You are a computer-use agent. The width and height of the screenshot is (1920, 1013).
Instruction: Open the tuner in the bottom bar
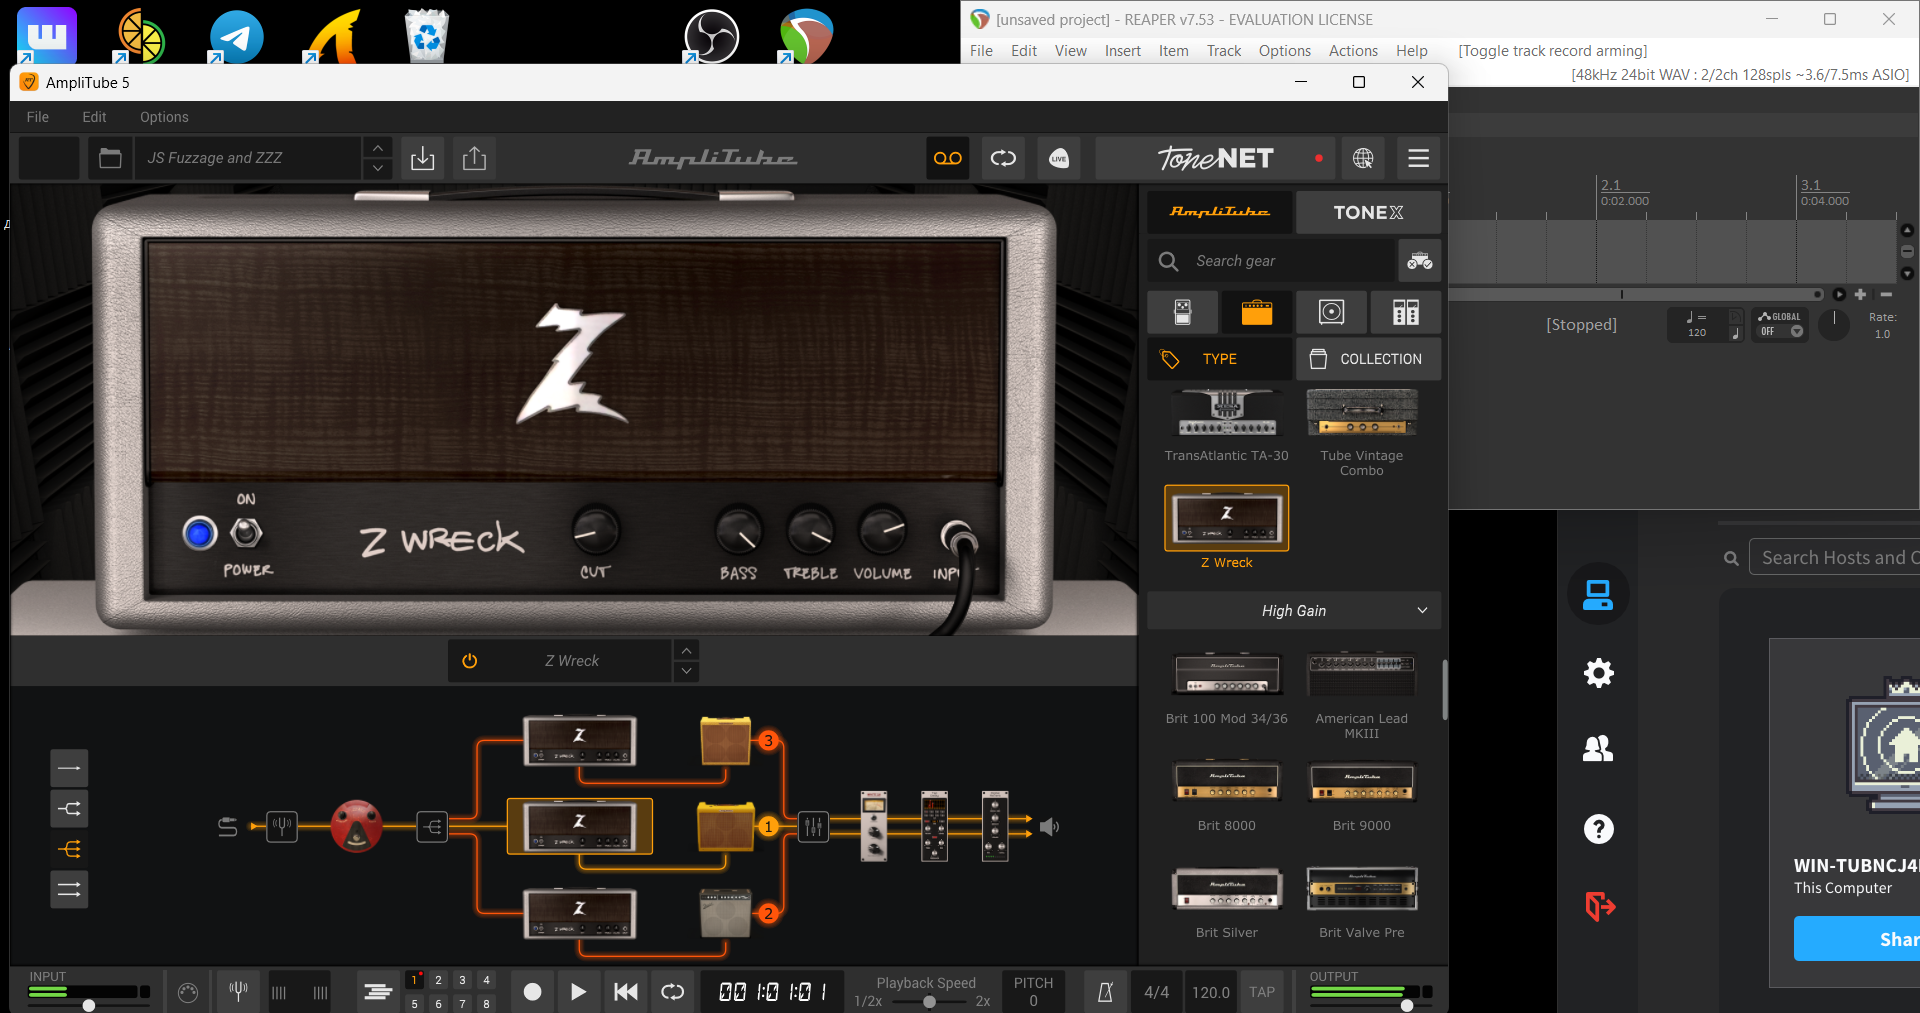[238, 991]
